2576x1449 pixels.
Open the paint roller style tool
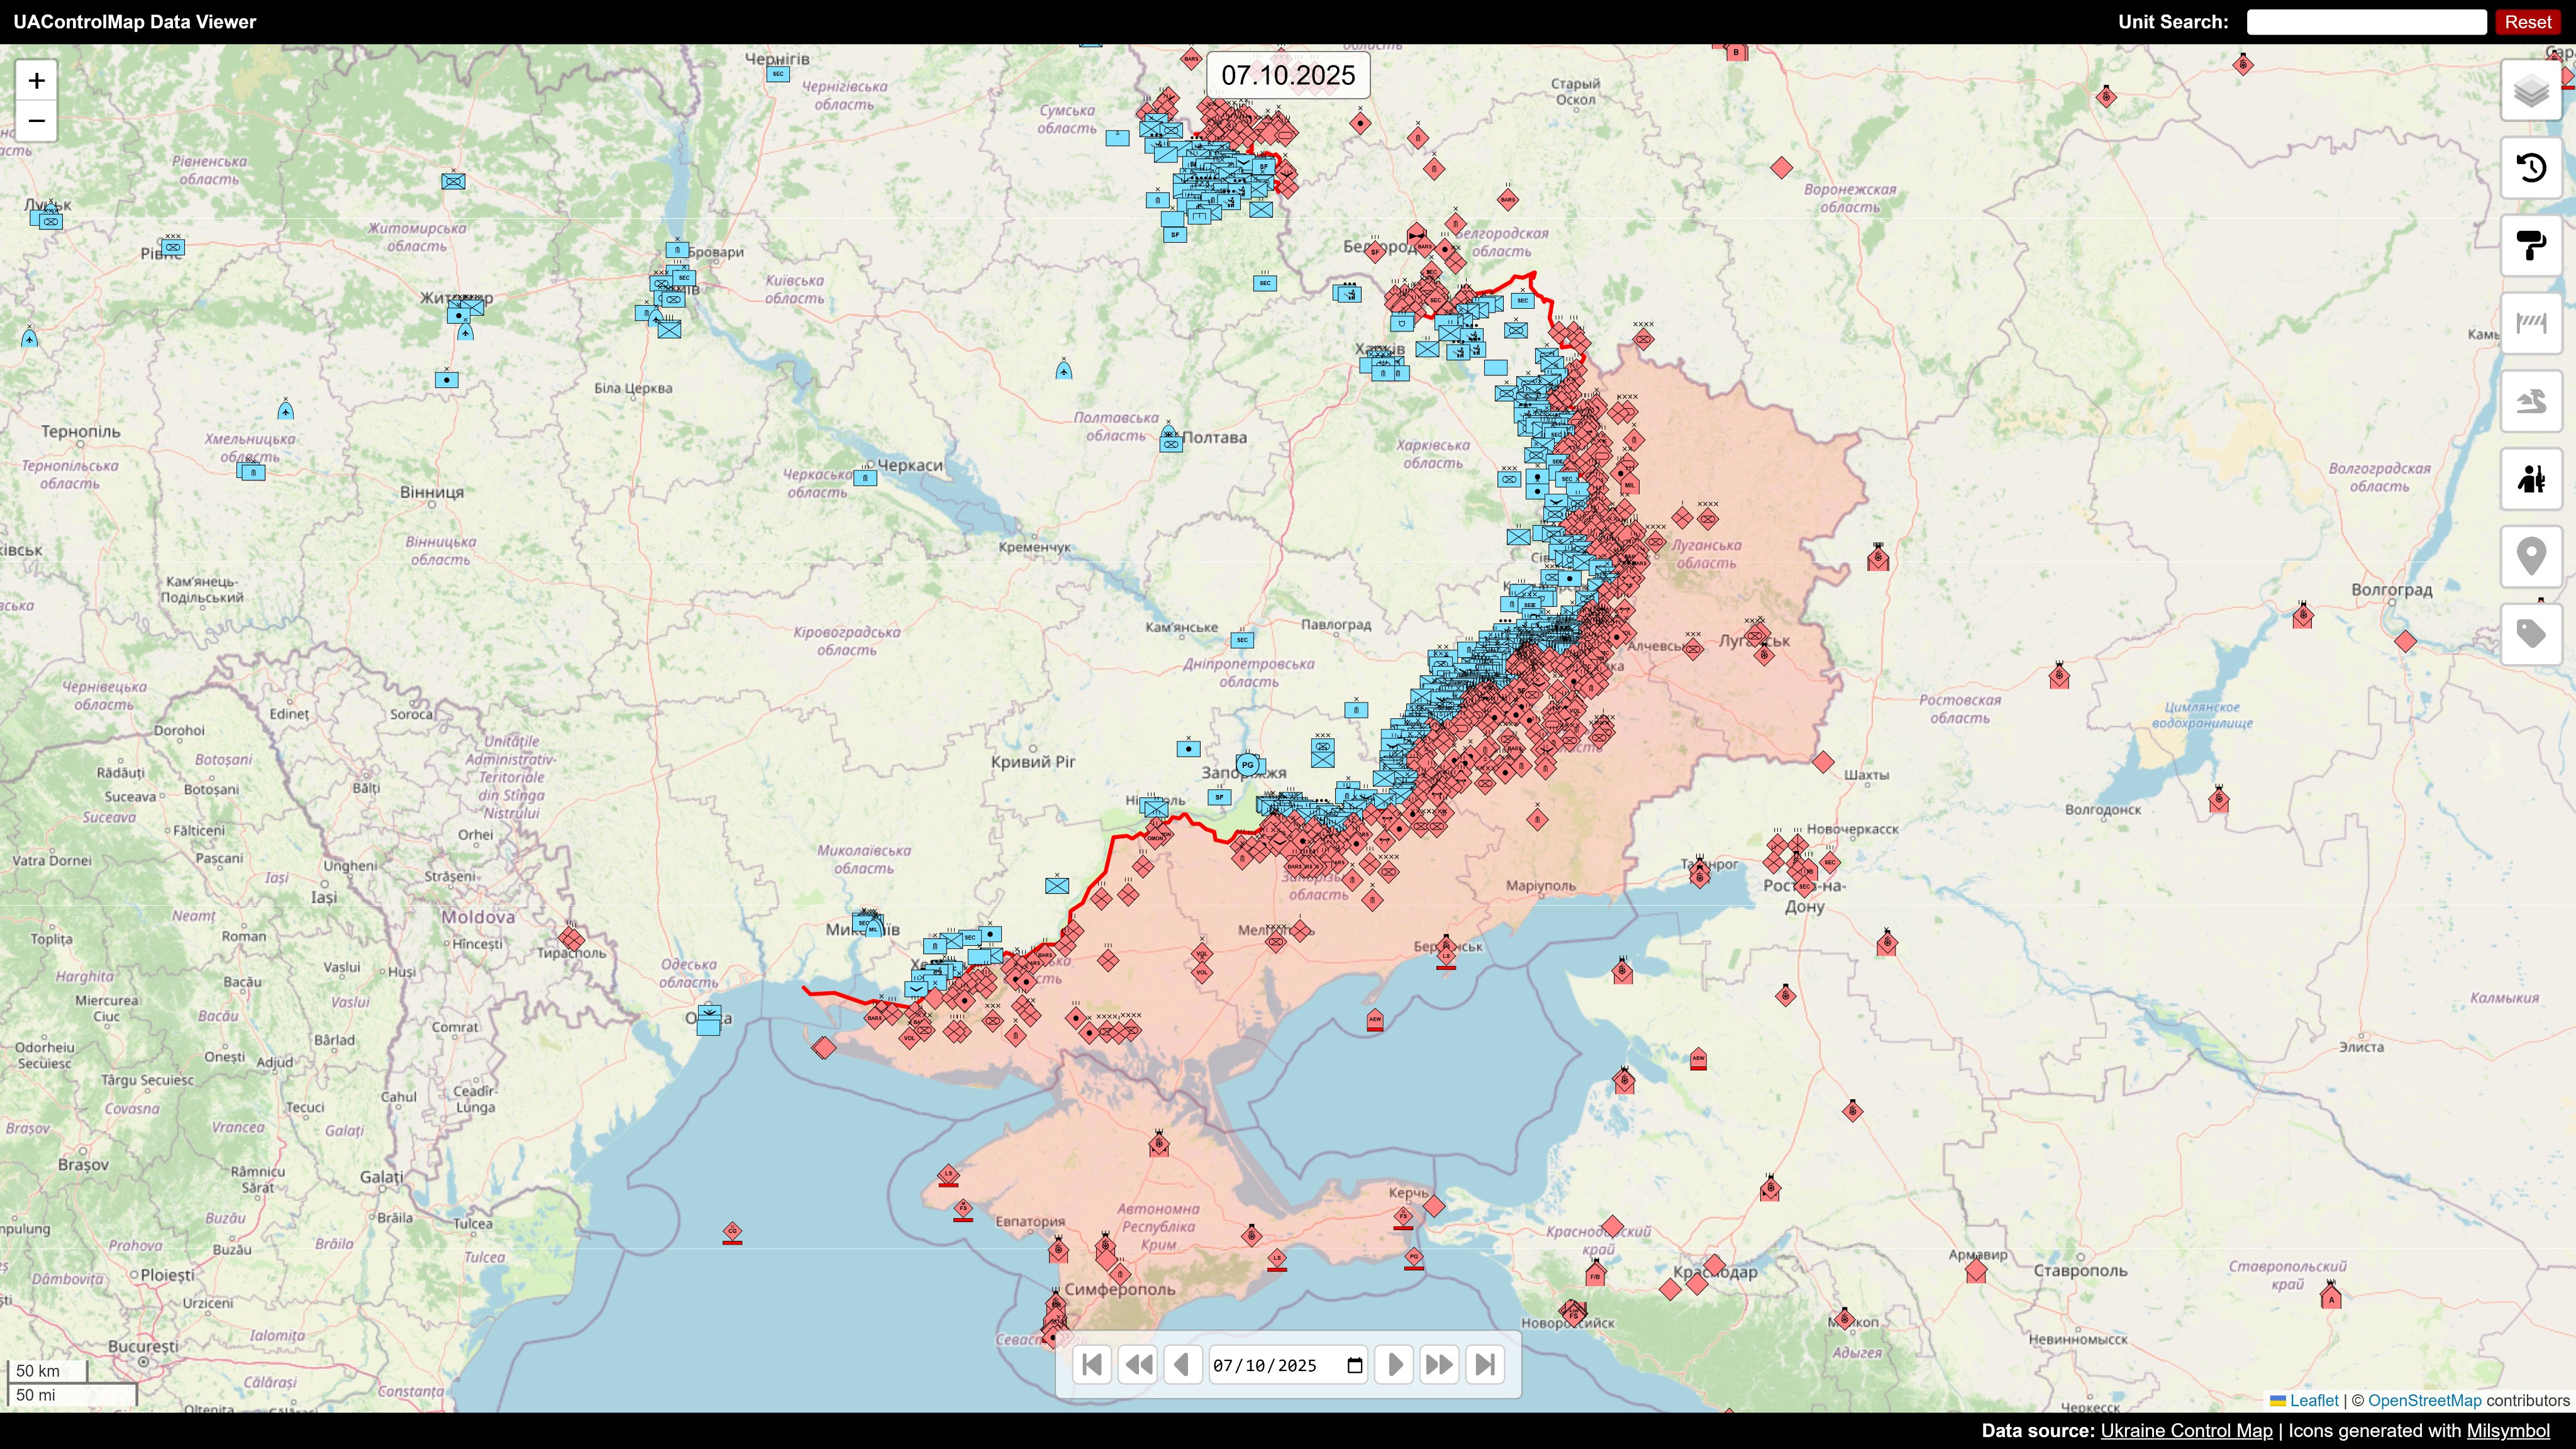(x=2531, y=246)
